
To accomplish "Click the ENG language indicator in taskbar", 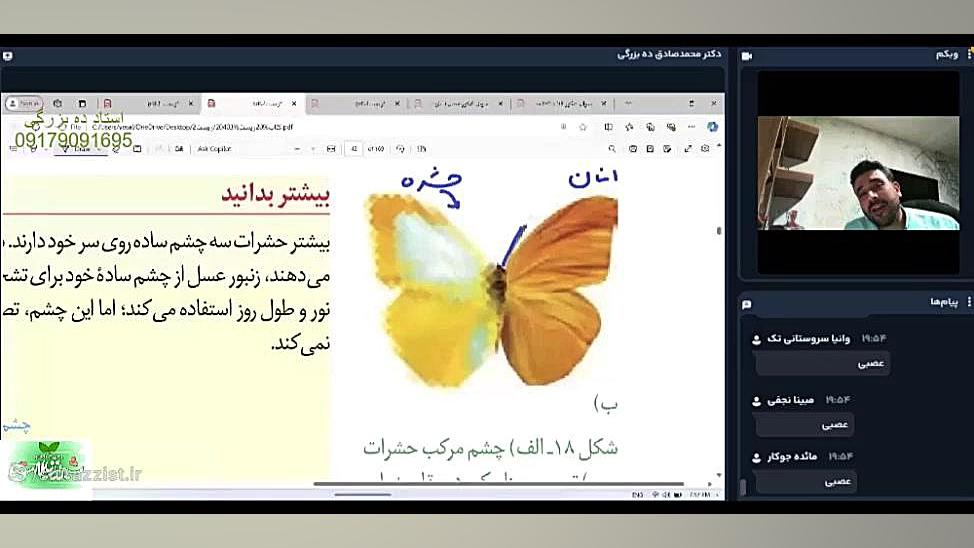I will tap(637, 495).
